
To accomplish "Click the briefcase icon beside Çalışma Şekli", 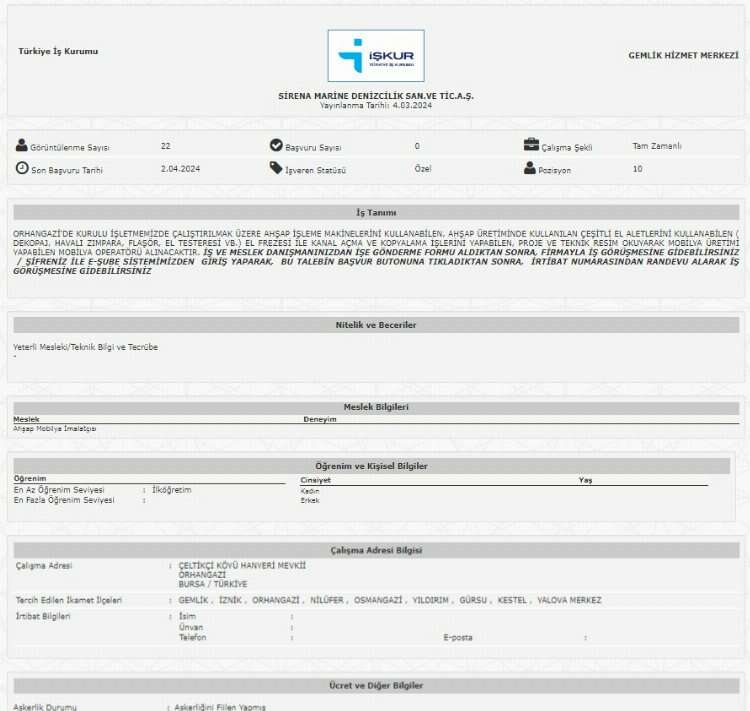I will coord(531,145).
